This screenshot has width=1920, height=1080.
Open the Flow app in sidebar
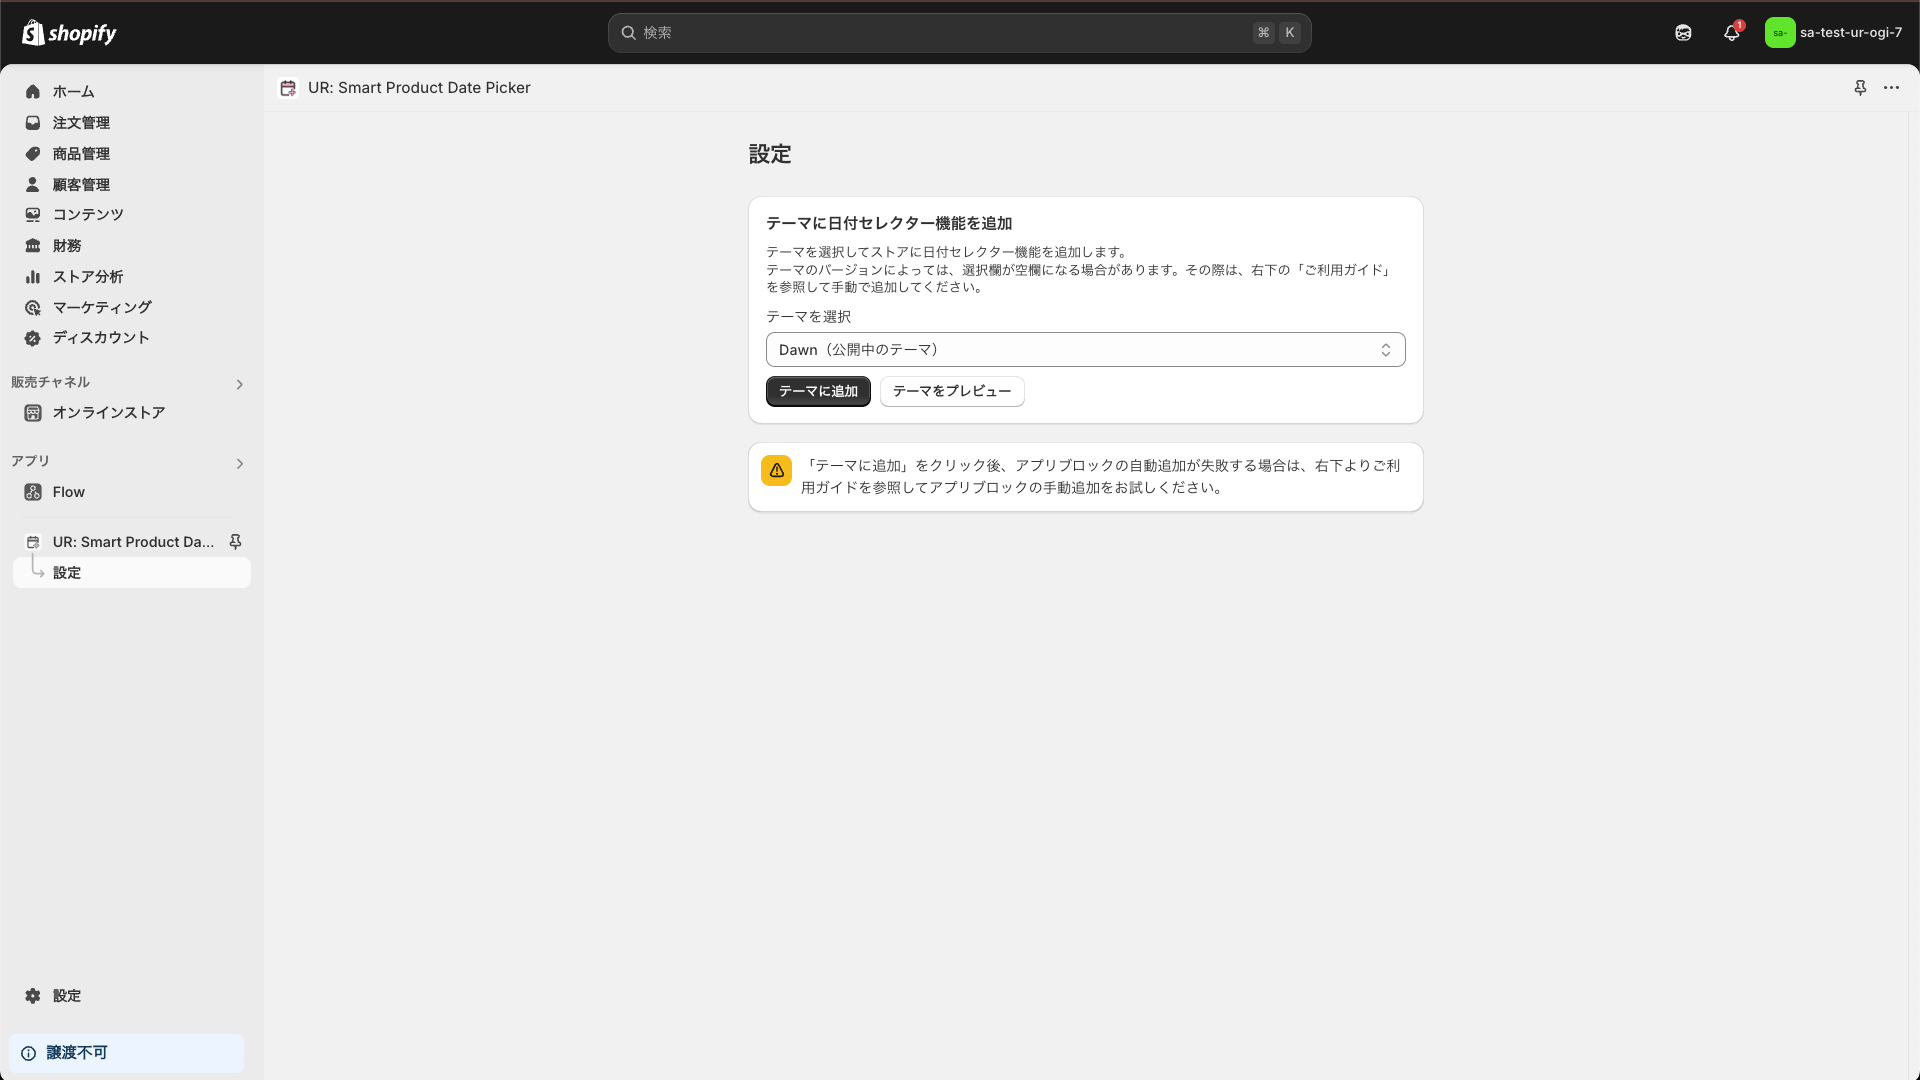tap(68, 492)
